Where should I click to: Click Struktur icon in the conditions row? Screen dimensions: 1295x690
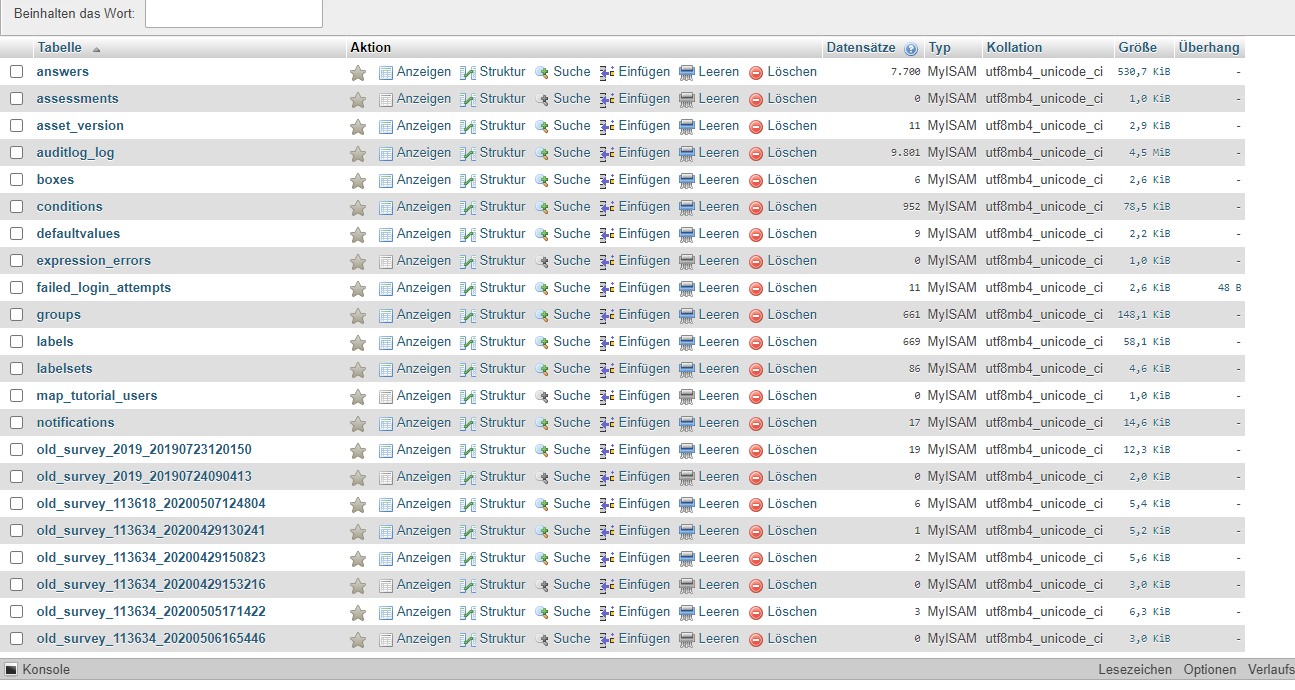point(468,207)
